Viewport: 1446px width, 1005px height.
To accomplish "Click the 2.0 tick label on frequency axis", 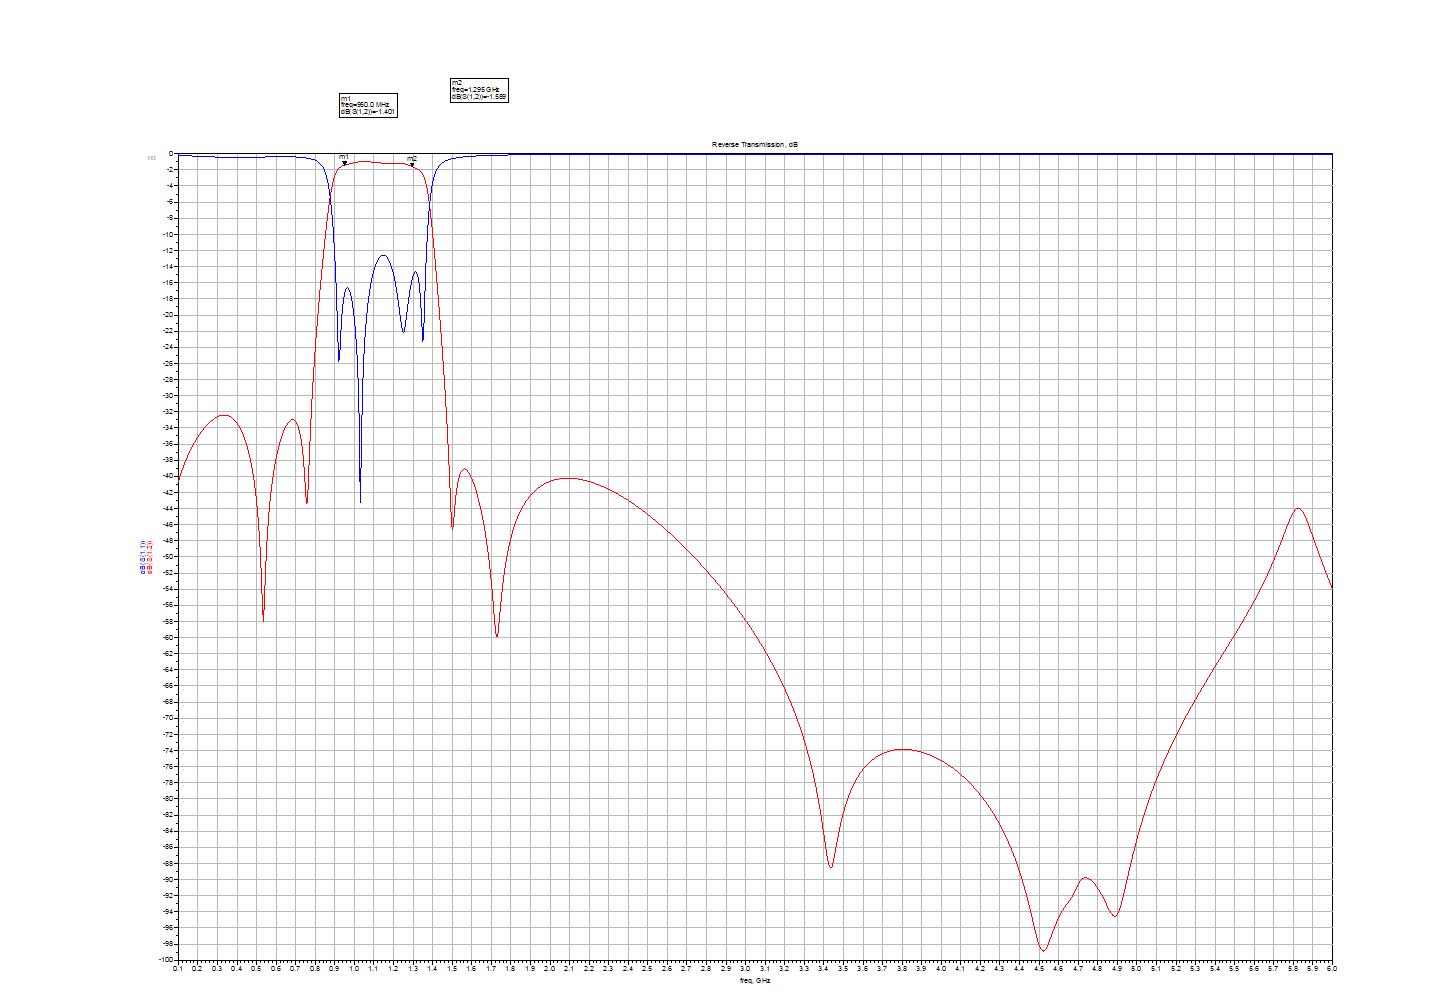I will [x=549, y=969].
